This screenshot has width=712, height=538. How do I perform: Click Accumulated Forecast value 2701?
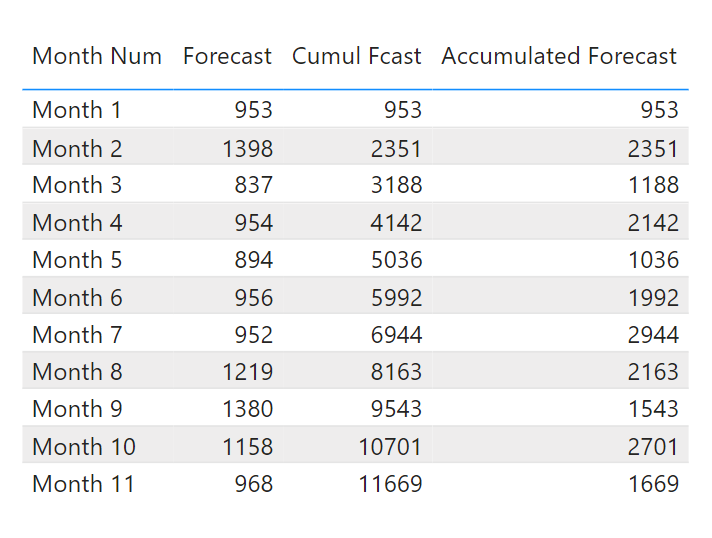[653, 447]
